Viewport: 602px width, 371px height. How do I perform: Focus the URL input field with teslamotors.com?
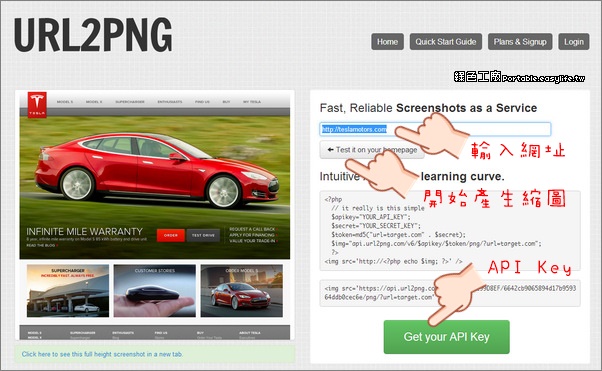tap(435, 129)
